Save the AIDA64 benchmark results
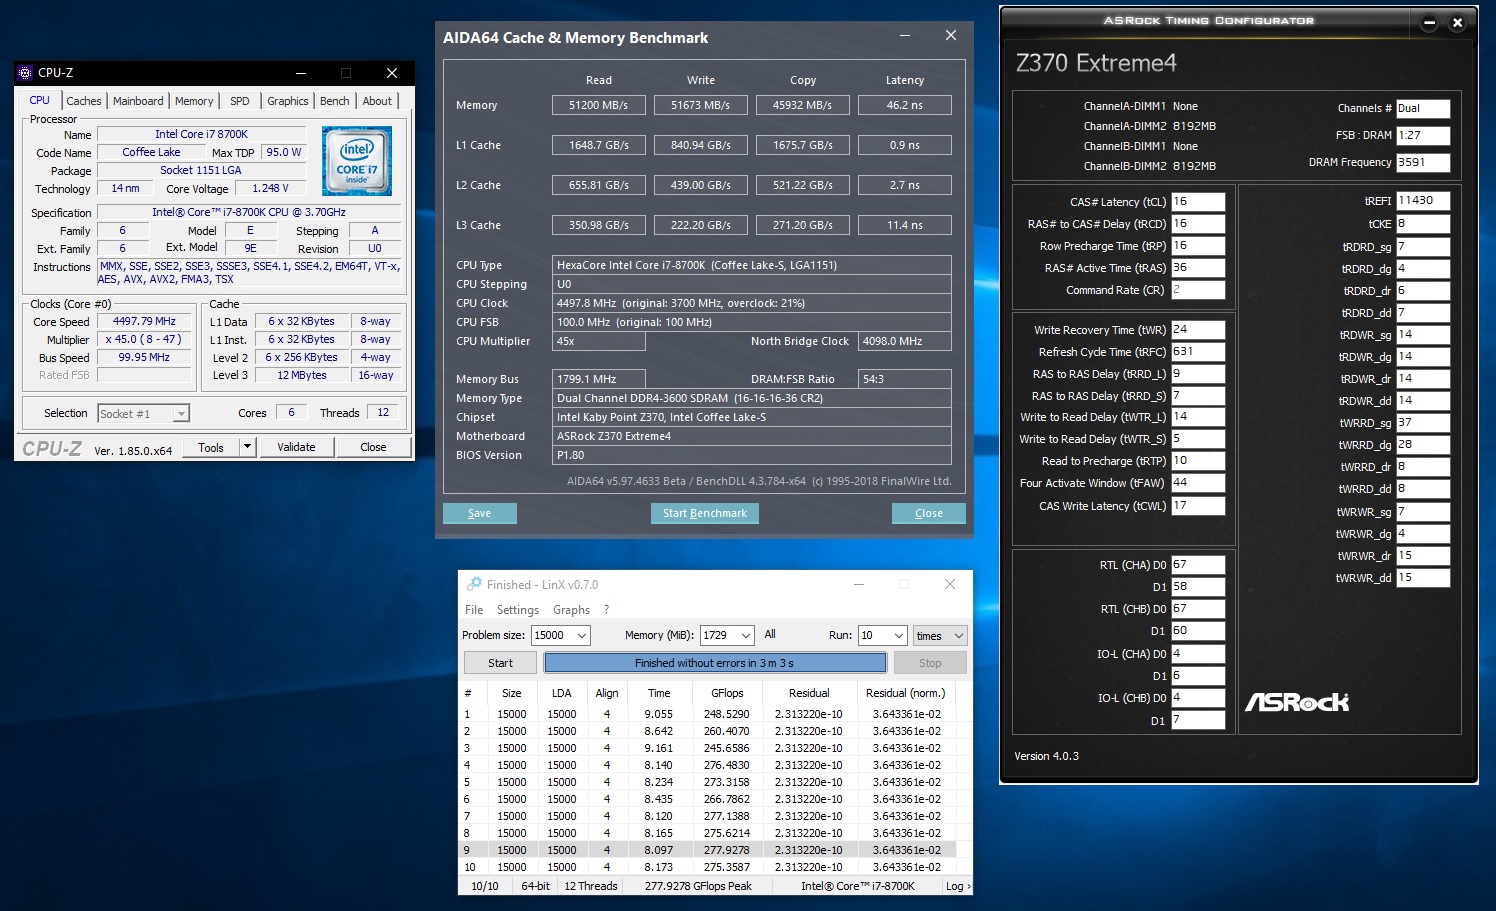 click(x=480, y=513)
